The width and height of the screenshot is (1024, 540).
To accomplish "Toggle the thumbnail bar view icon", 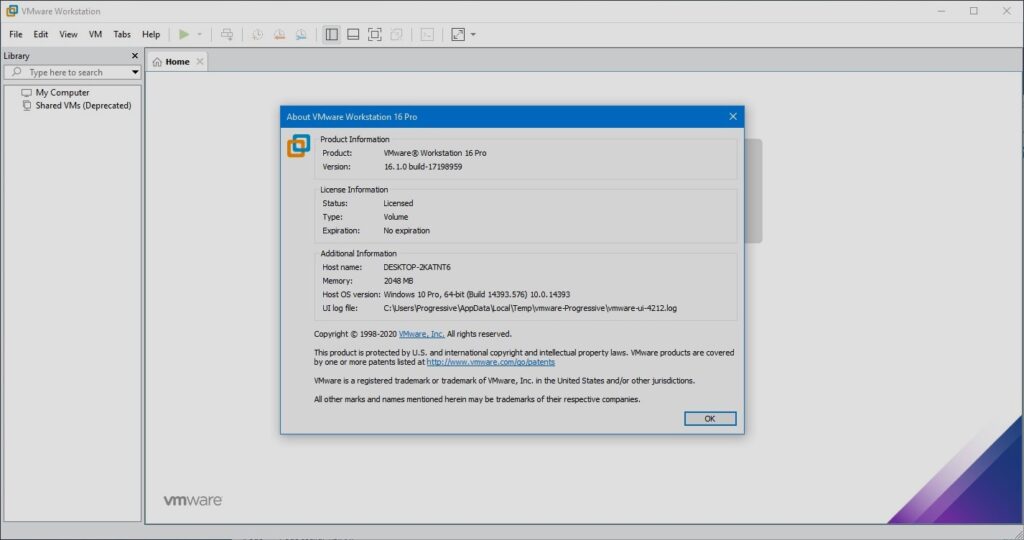I will [x=353, y=34].
